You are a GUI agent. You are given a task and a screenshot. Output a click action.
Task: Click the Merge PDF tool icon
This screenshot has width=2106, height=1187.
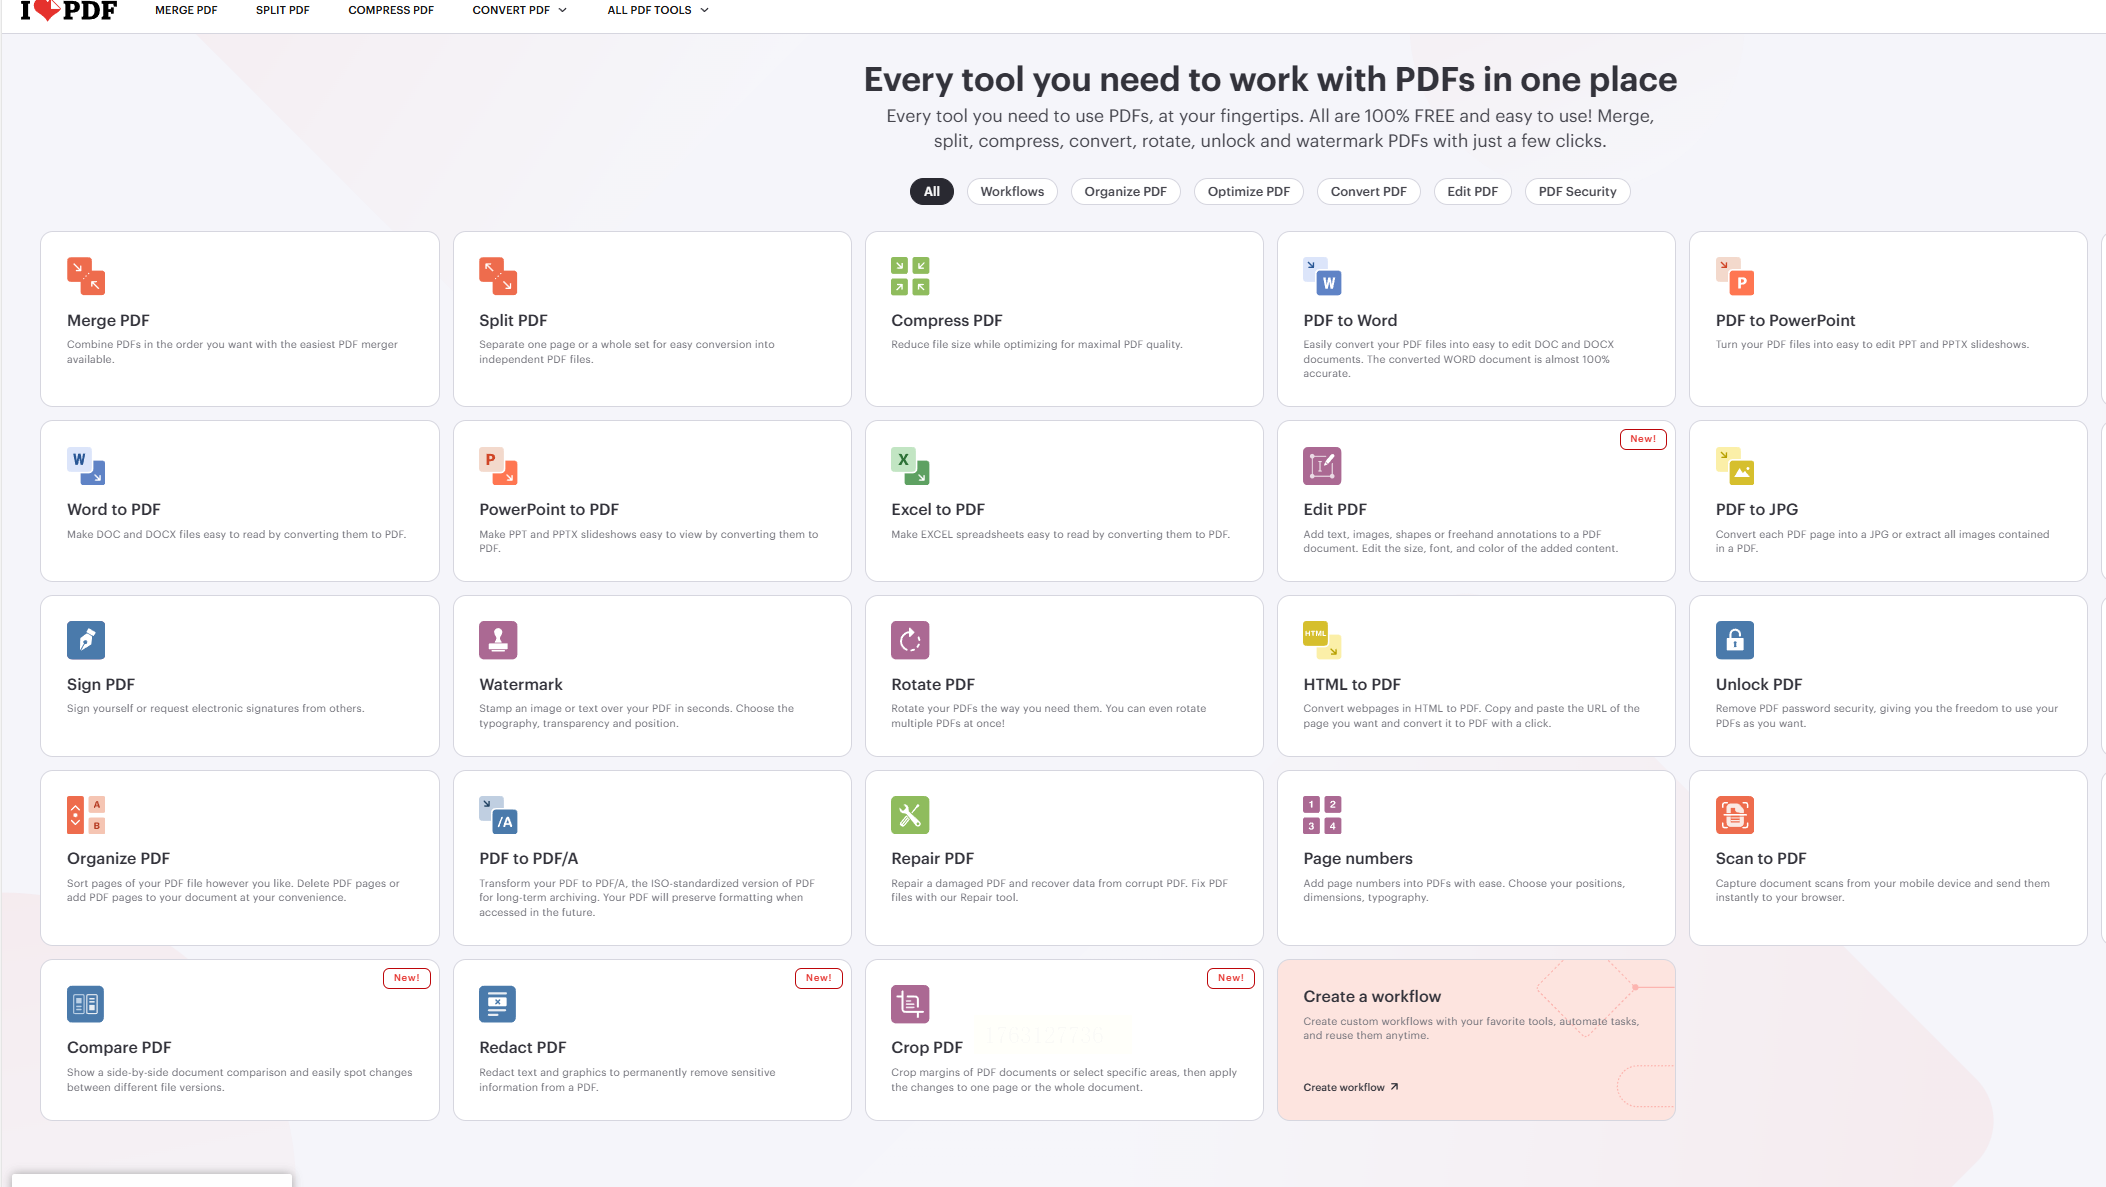click(x=86, y=276)
